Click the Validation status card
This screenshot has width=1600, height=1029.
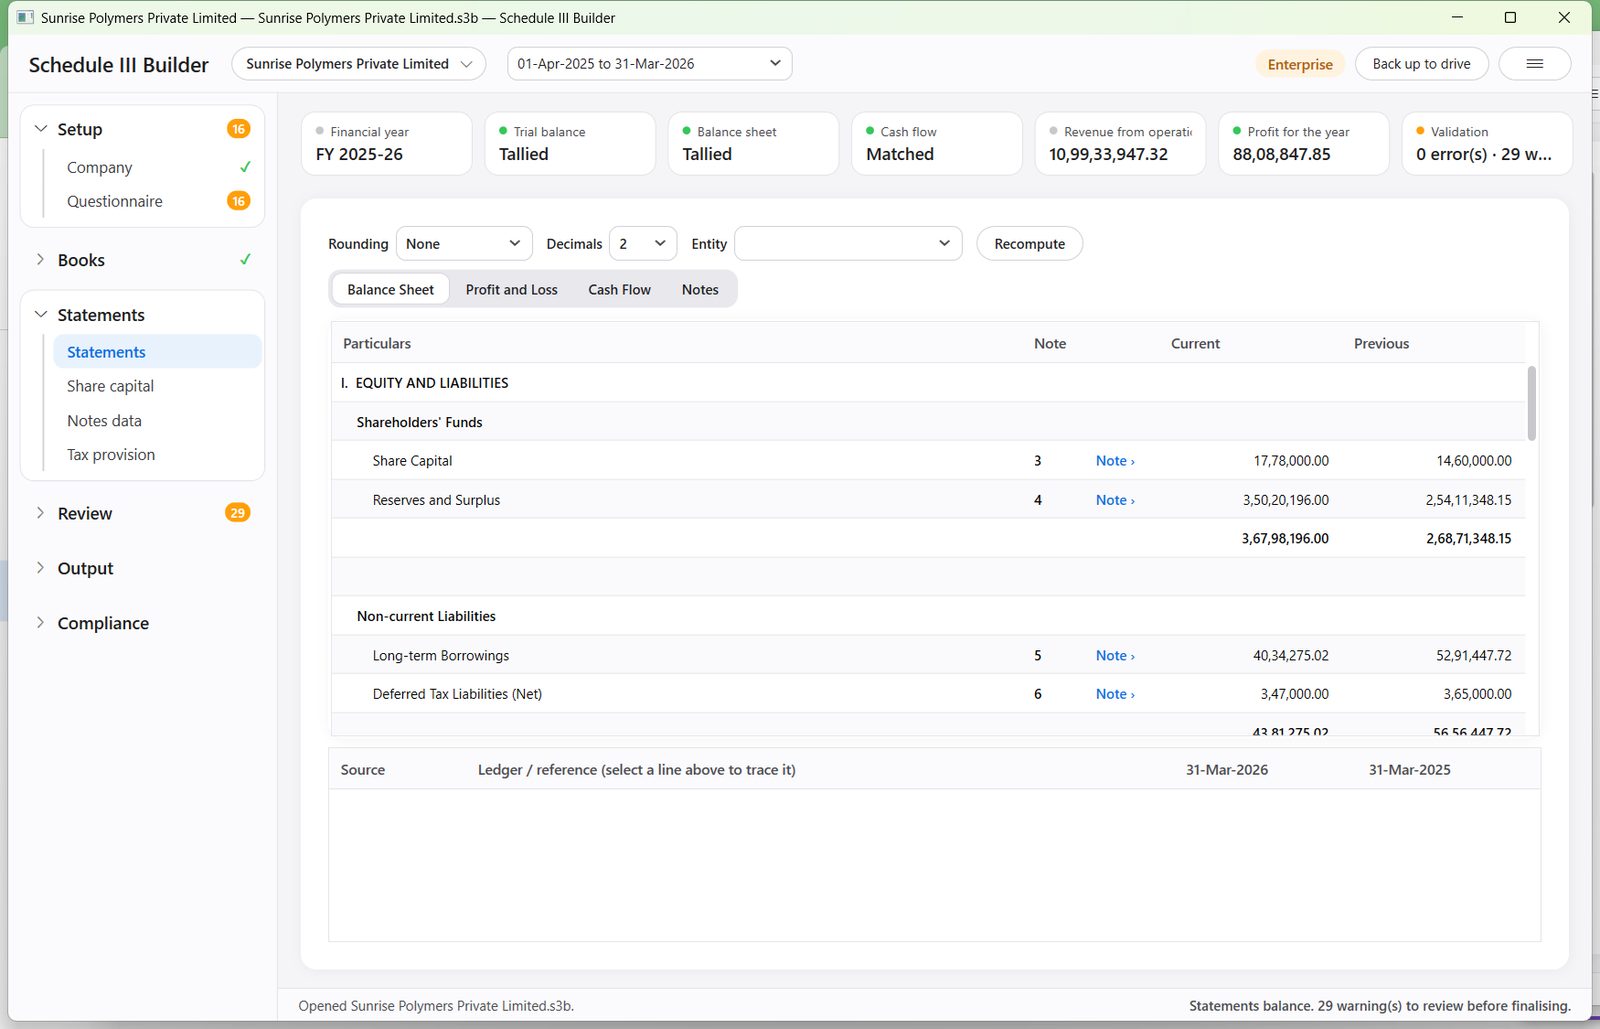click(x=1486, y=144)
